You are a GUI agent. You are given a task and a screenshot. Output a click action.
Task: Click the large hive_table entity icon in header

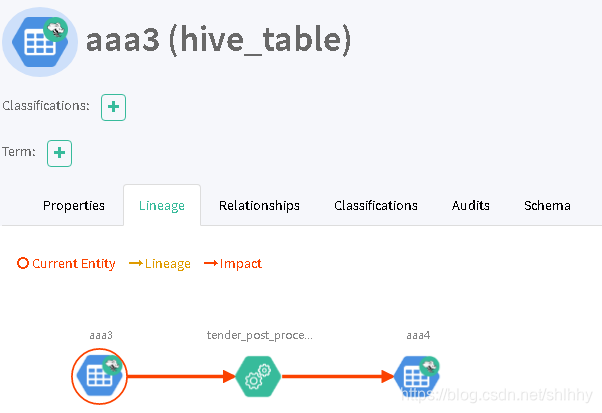coord(40,42)
